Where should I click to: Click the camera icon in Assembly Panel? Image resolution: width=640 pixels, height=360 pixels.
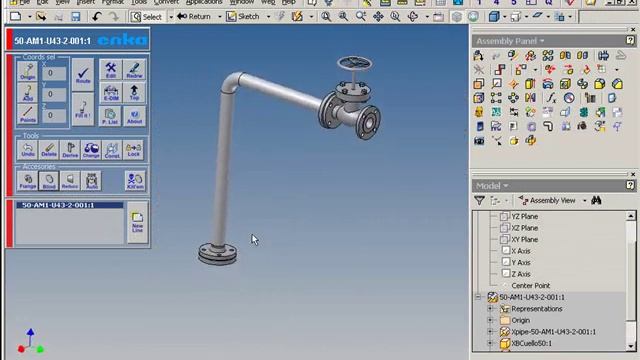point(479,141)
